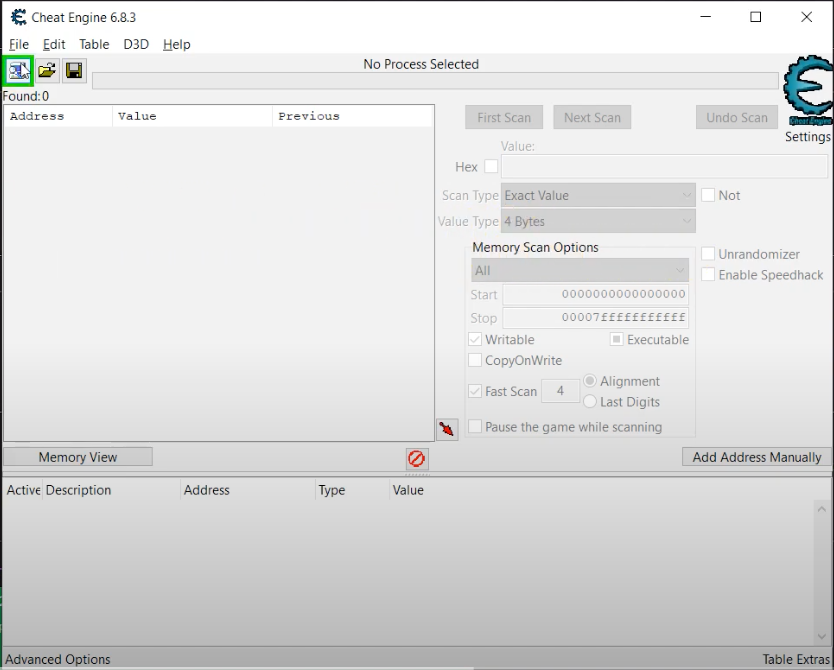Select the Last Digits radio button
The image size is (834, 670).
pos(590,401)
